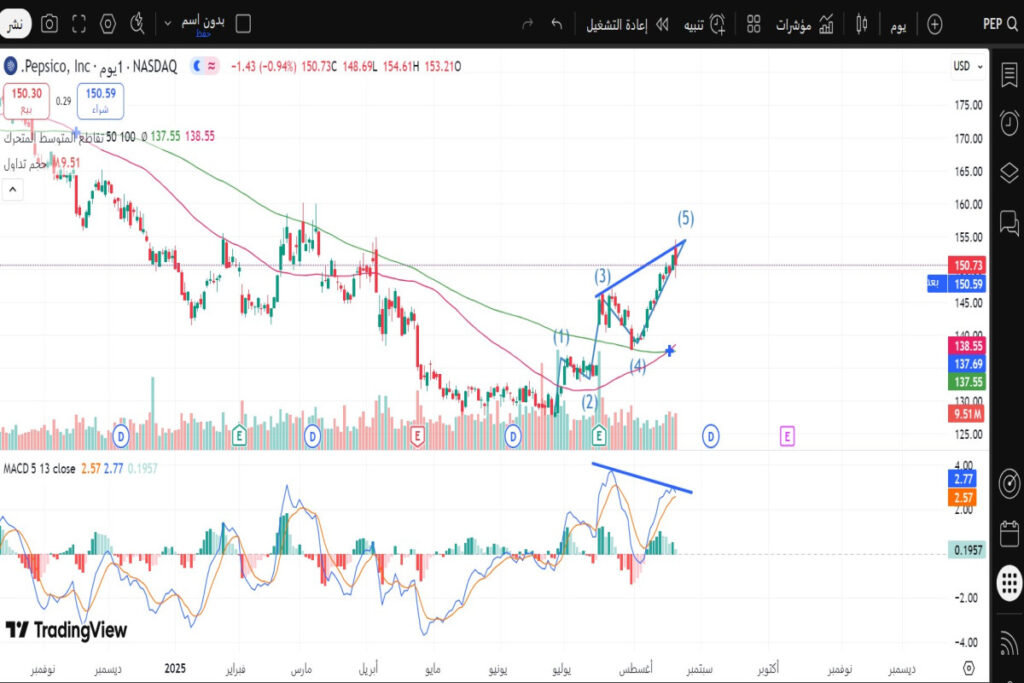Open the مؤشرات indicators dialog
Image resolution: width=1024 pixels, height=683 pixels.
tap(804, 25)
